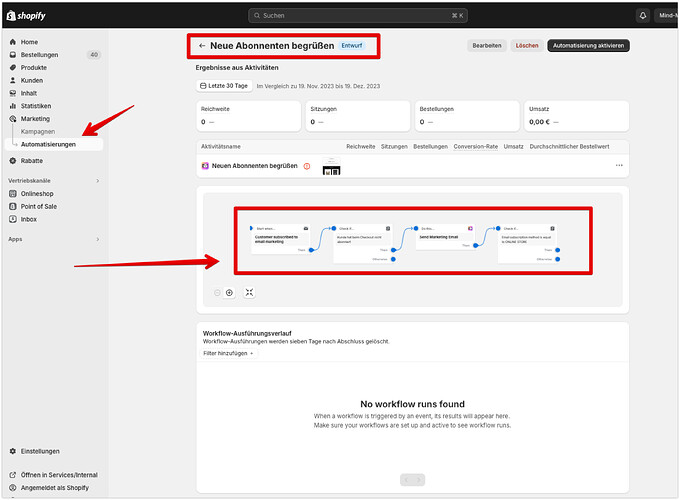
Task: Click the Kunden person icon
Action: coord(13,81)
